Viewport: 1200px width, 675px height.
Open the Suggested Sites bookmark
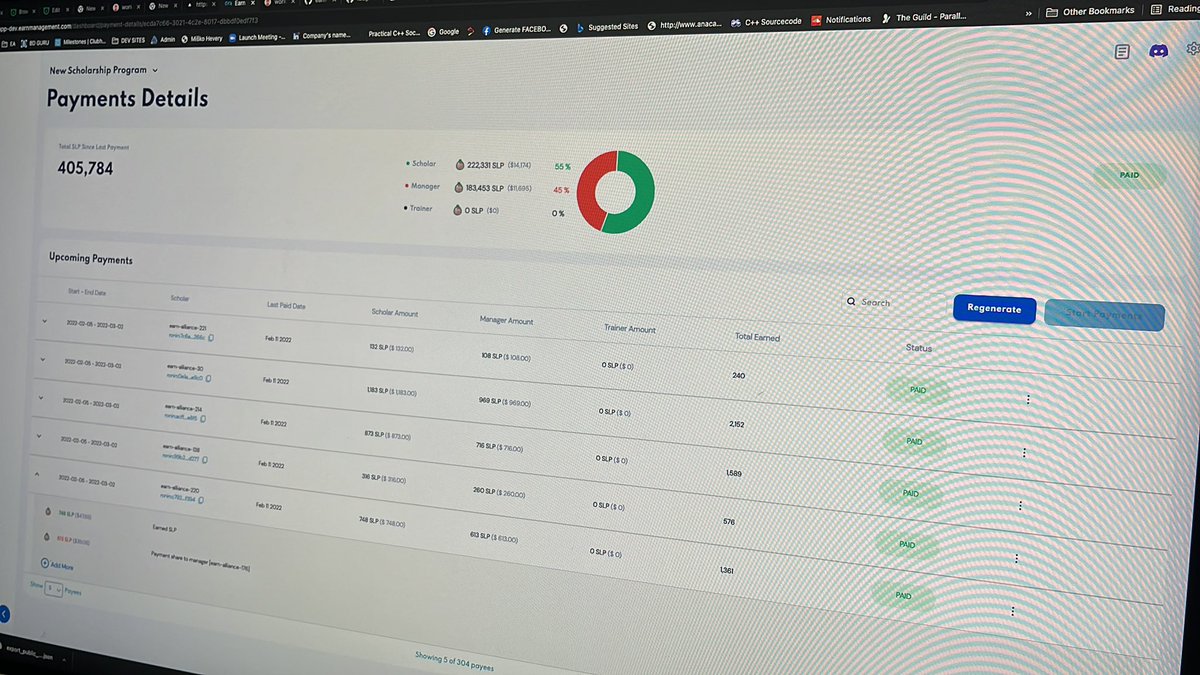pyautogui.click(x=606, y=27)
